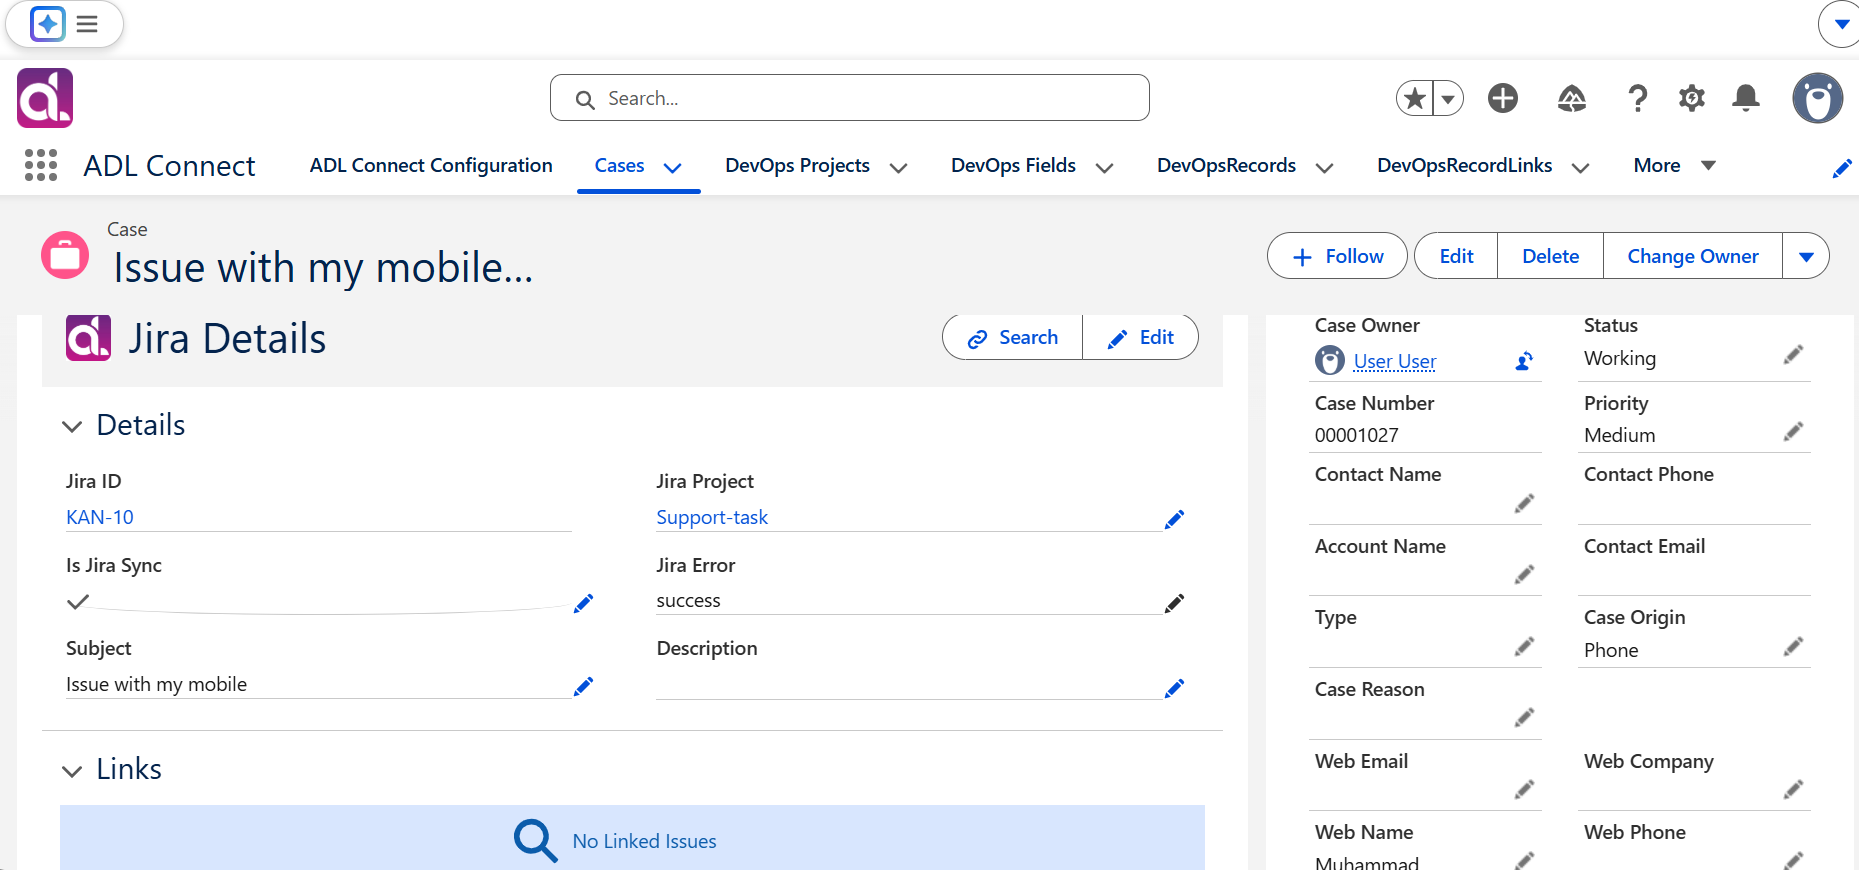The height and width of the screenshot is (870, 1859).
Task: Click the KAN-10 Jira ID link
Action: pyautogui.click(x=100, y=517)
